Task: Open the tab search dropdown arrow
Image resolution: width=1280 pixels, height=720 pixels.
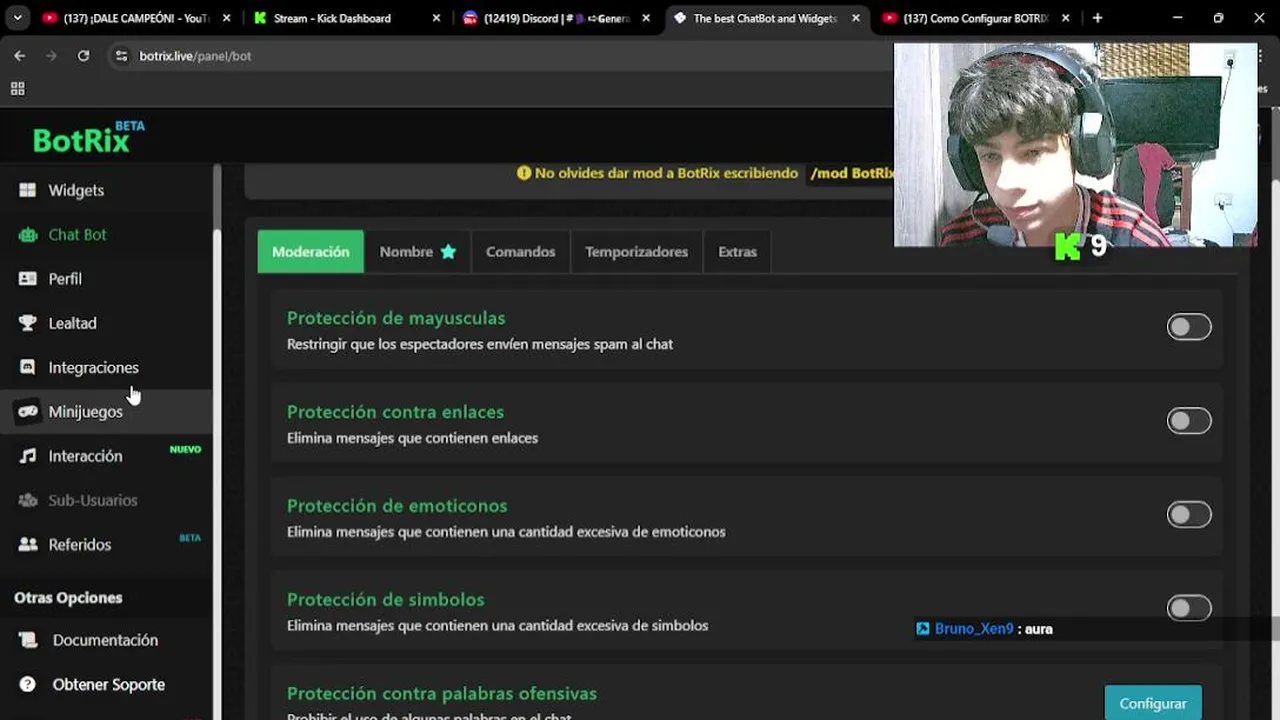Action: click(x=17, y=18)
